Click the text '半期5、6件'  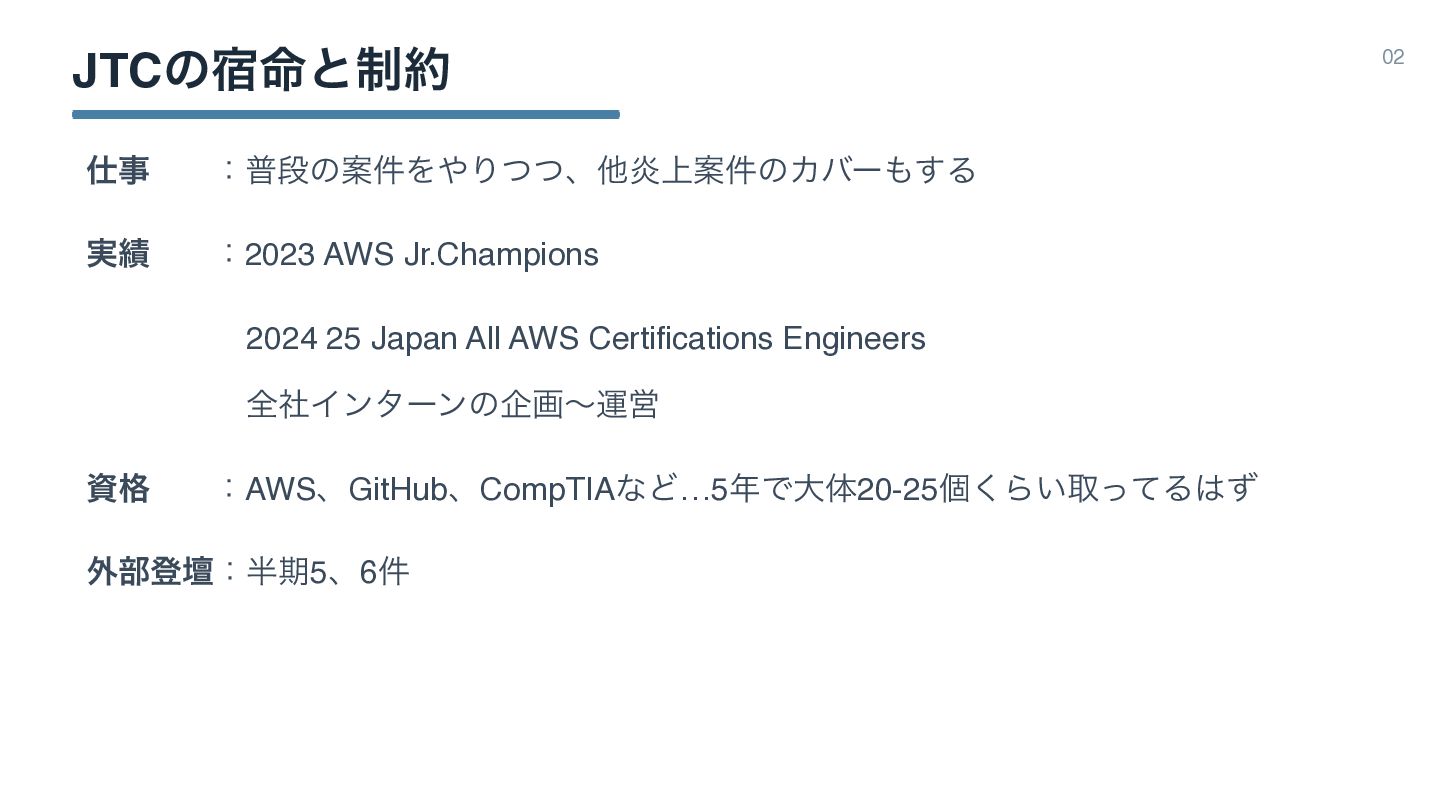pos(328,572)
